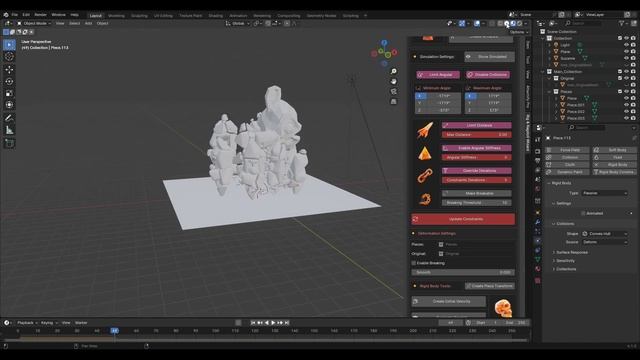Click the Smooth slider in Deformation Settings

click(x=463, y=272)
